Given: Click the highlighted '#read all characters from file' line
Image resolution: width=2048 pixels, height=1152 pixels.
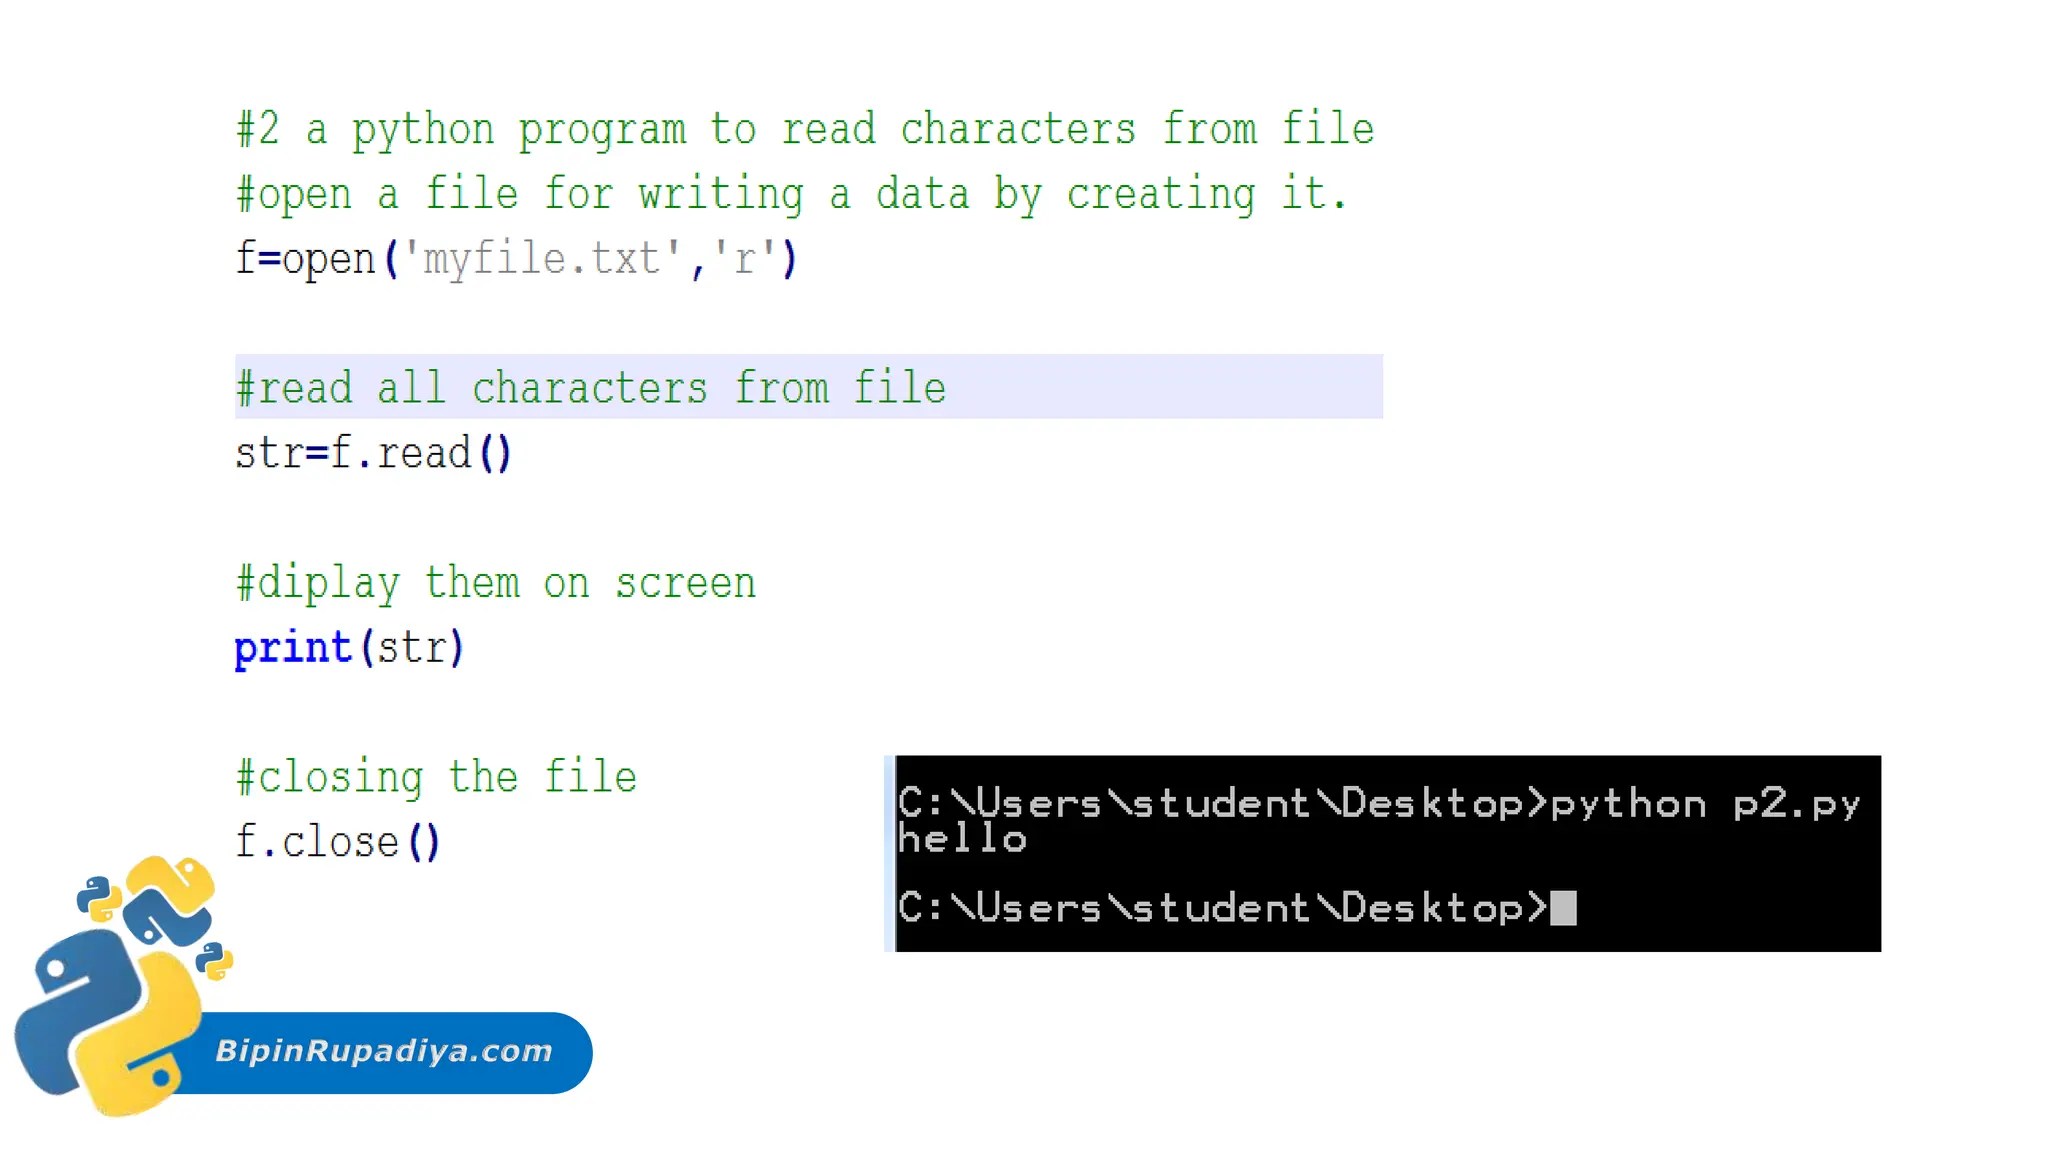Looking at the screenshot, I should [590, 388].
